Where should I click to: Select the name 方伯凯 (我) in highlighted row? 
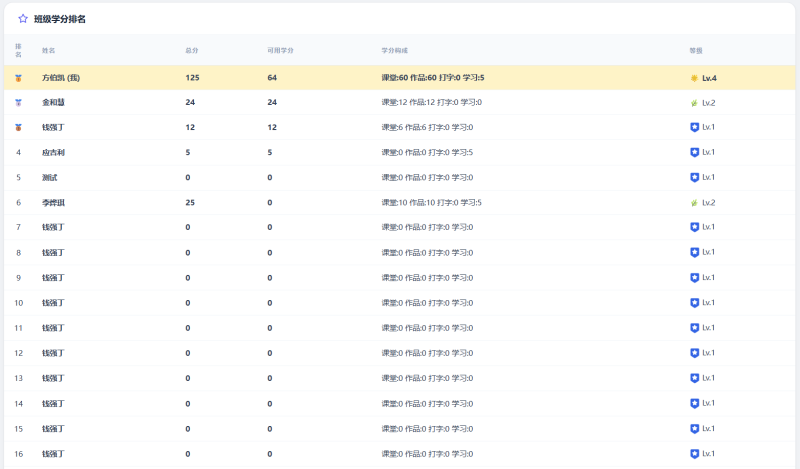(x=61, y=78)
